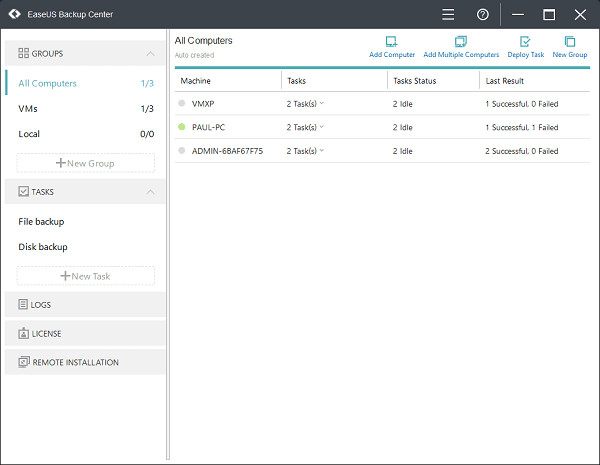
Task: Click the sidebar +New Group button
Action: 85,163
